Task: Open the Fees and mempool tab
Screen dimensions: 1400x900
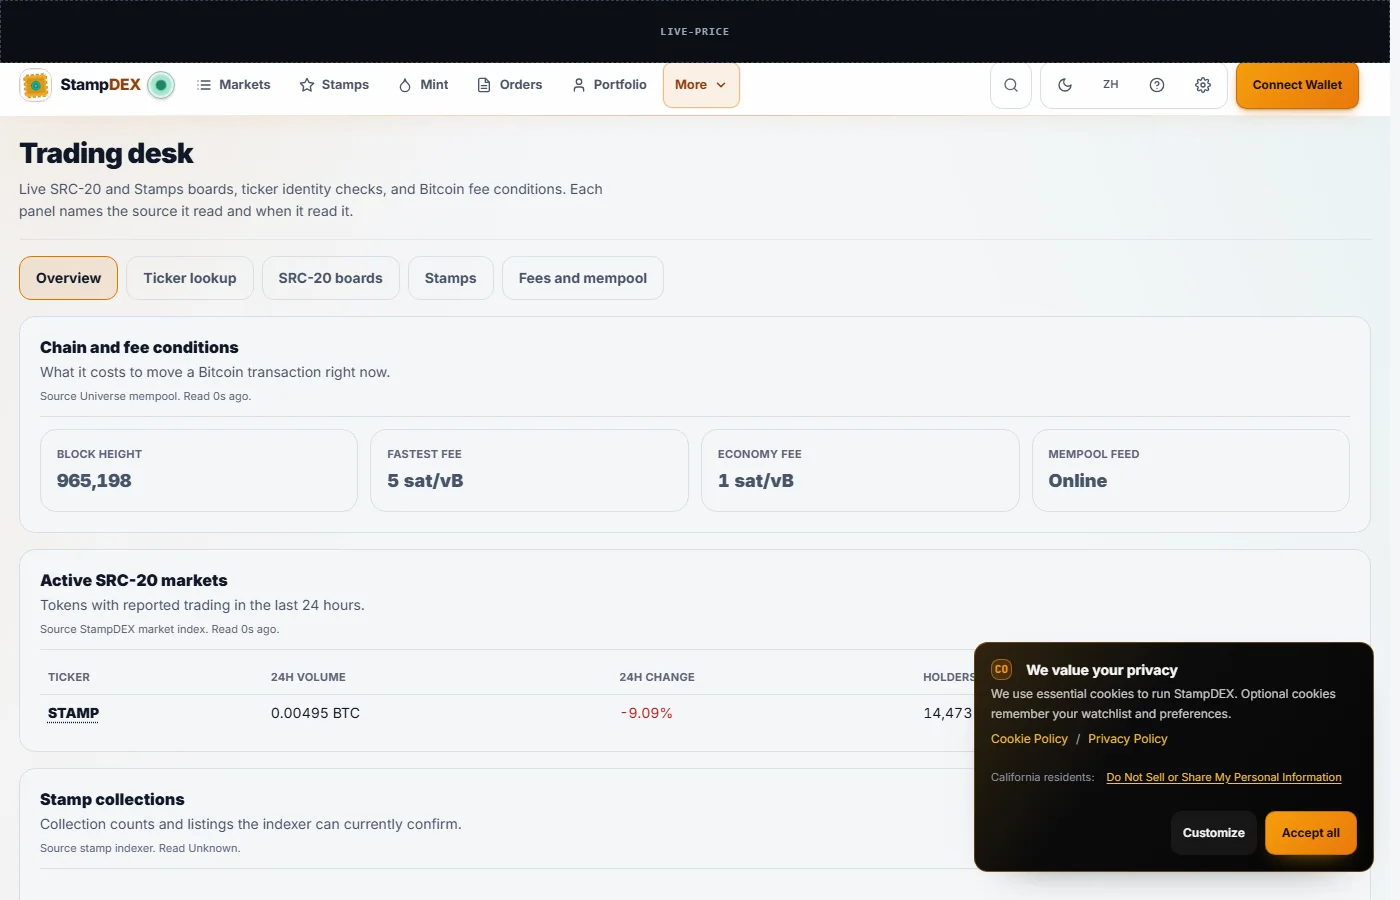Action: click(x=583, y=278)
